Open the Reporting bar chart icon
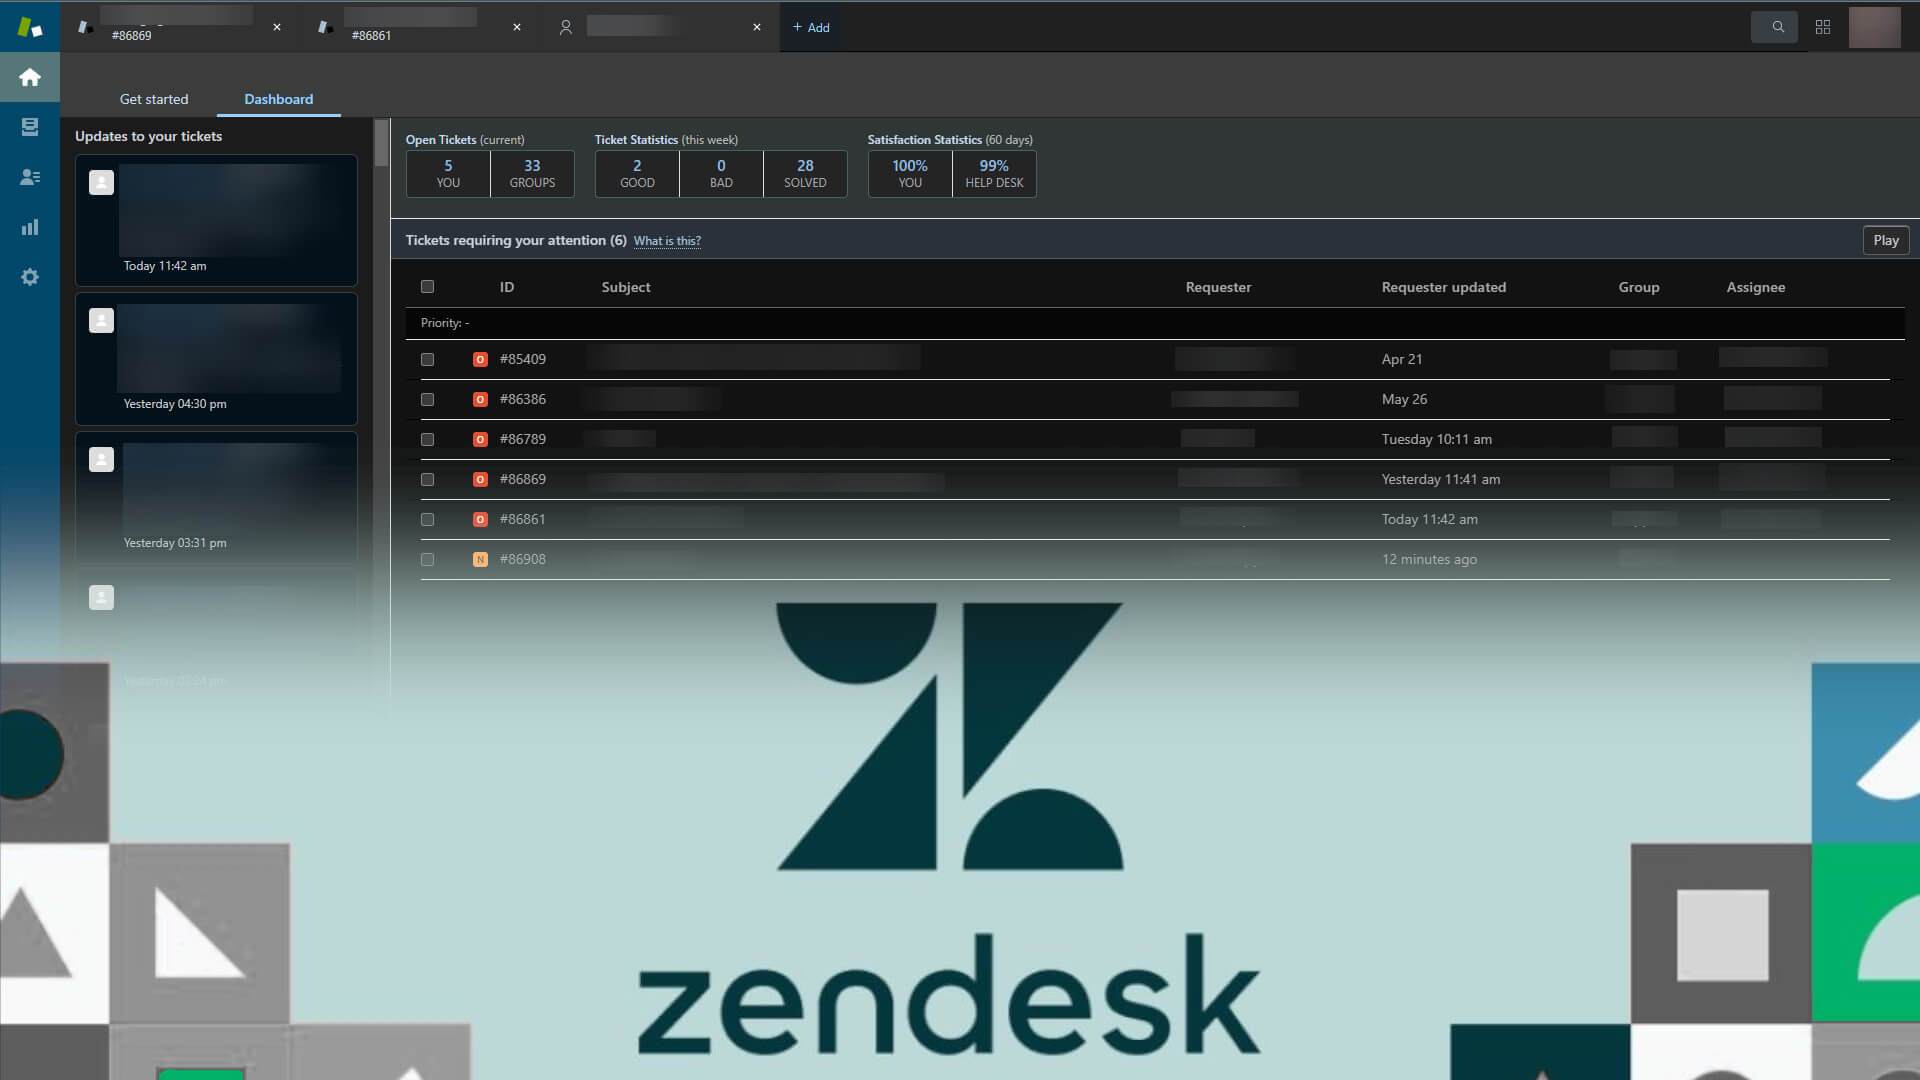1920x1080 pixels. coord(30,227)
